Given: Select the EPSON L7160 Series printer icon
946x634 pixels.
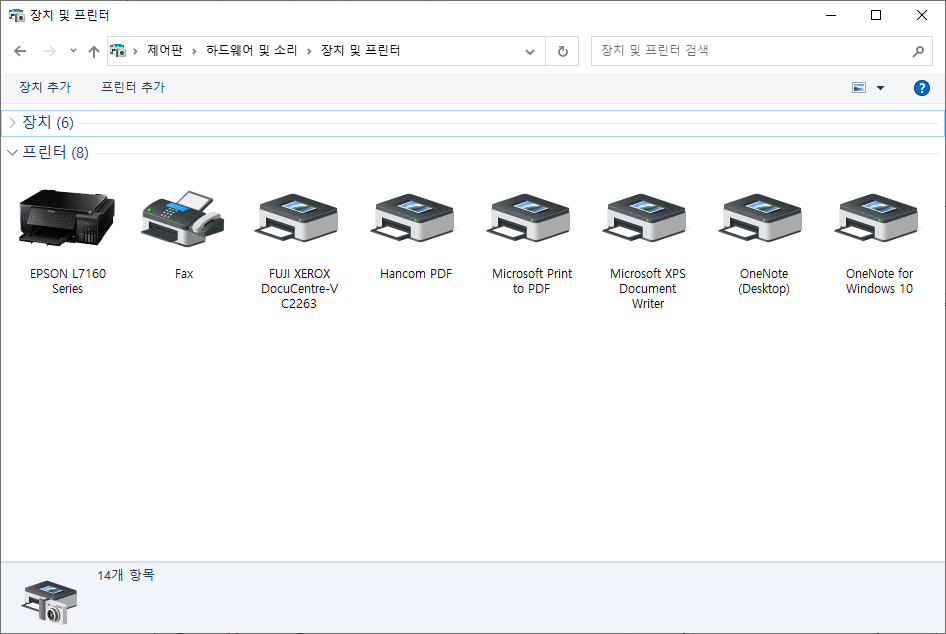Looking at the screenshot, I should point(67,218).
